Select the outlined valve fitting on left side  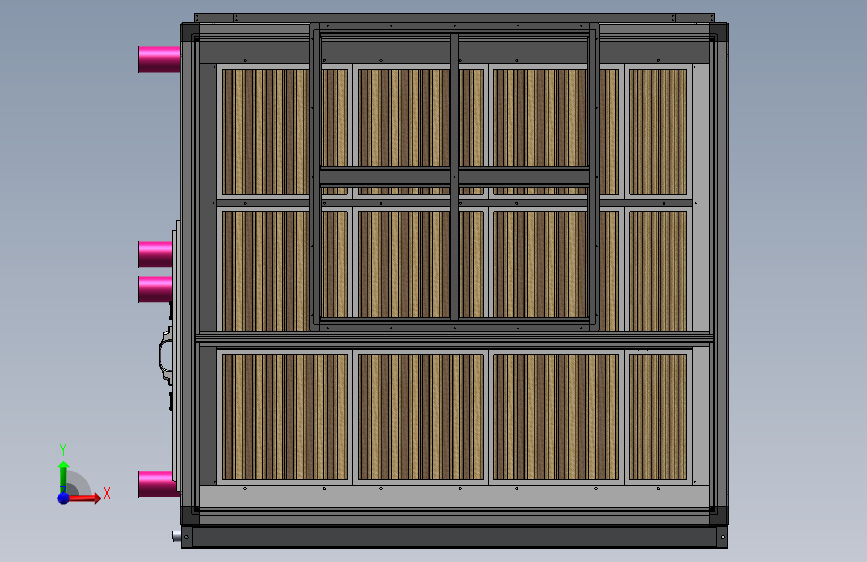tap(166, 356)
